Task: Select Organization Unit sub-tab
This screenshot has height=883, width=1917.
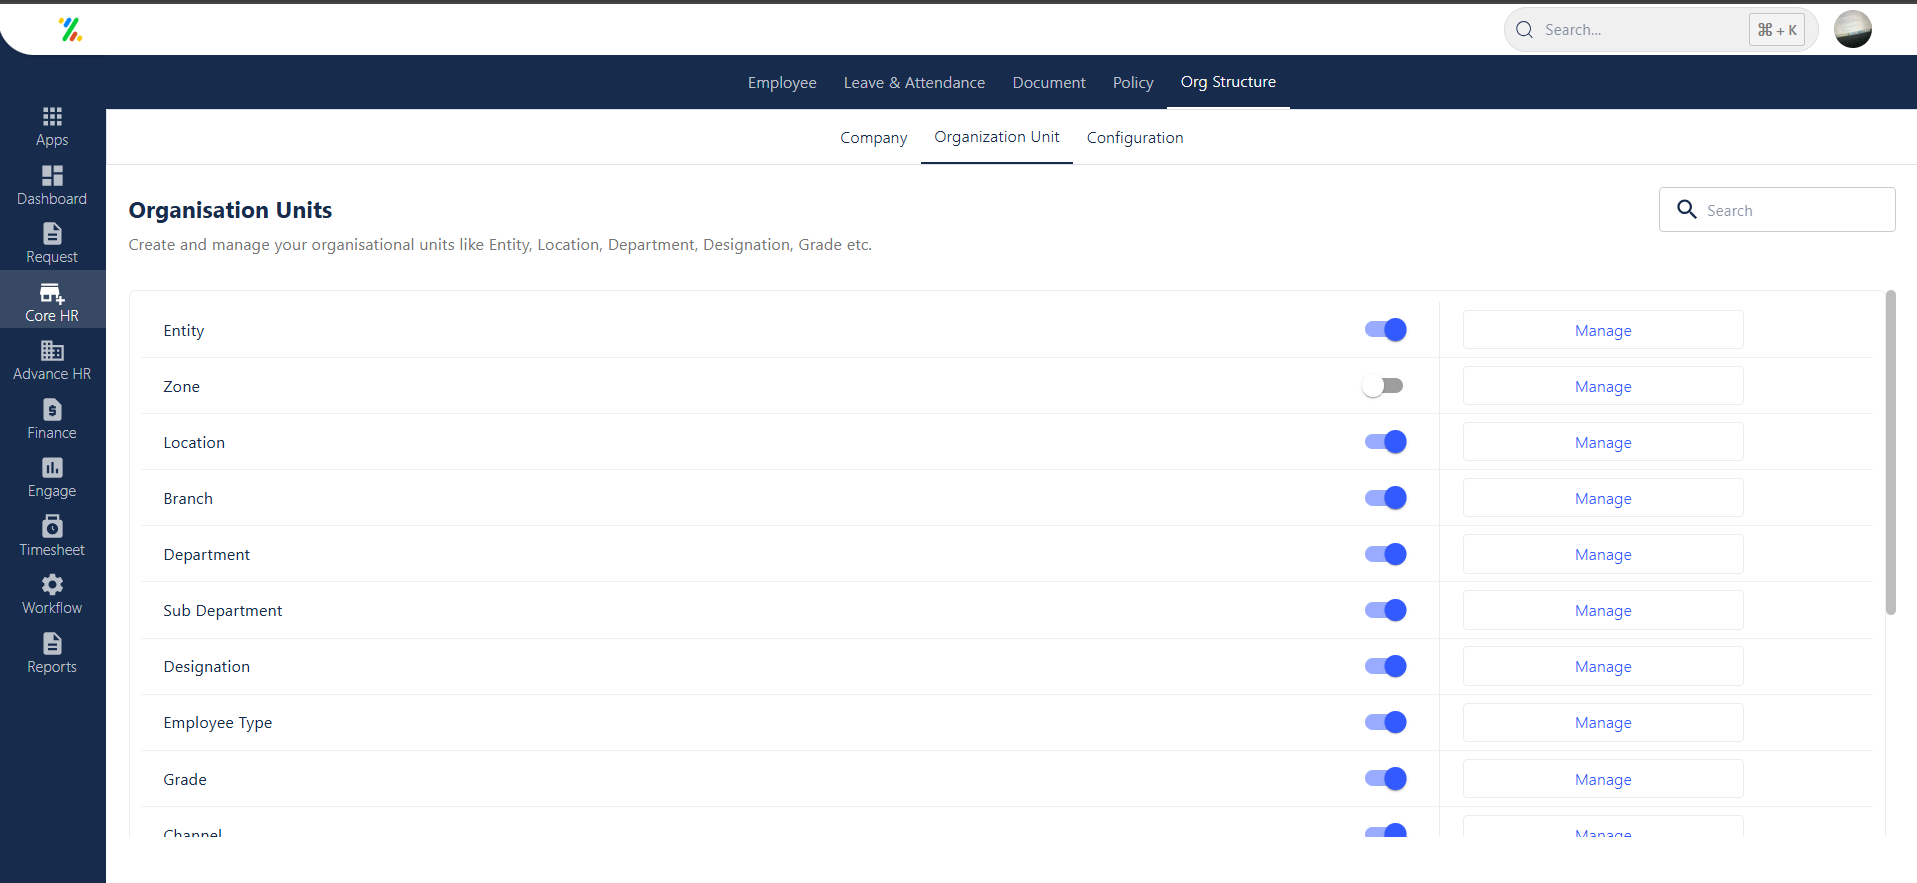Action: 997,137
